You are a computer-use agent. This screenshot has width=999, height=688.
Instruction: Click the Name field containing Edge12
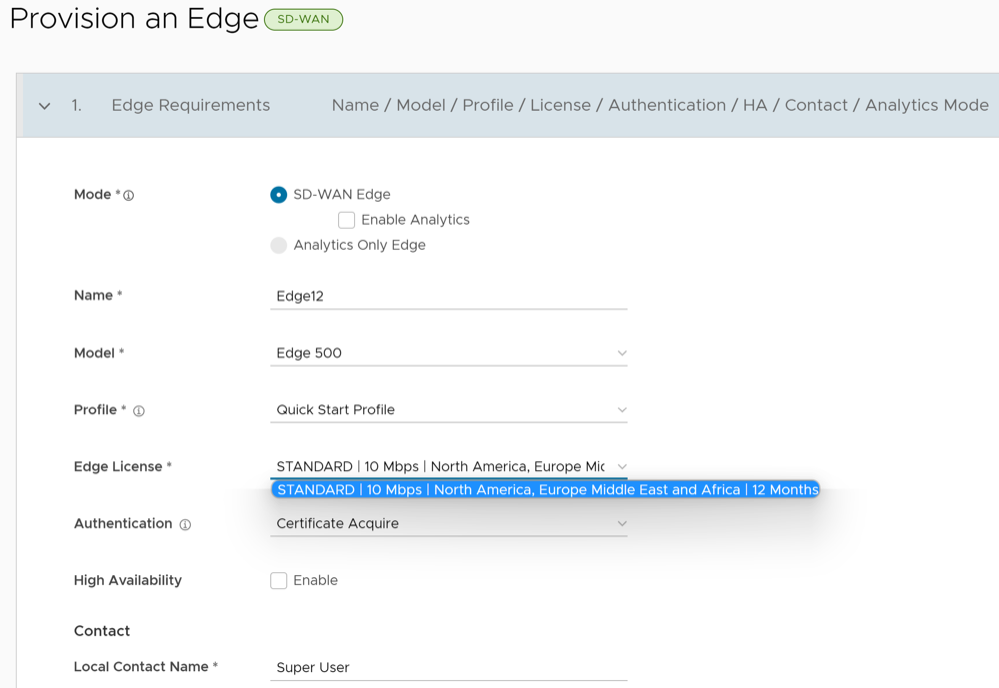(448, 296)
